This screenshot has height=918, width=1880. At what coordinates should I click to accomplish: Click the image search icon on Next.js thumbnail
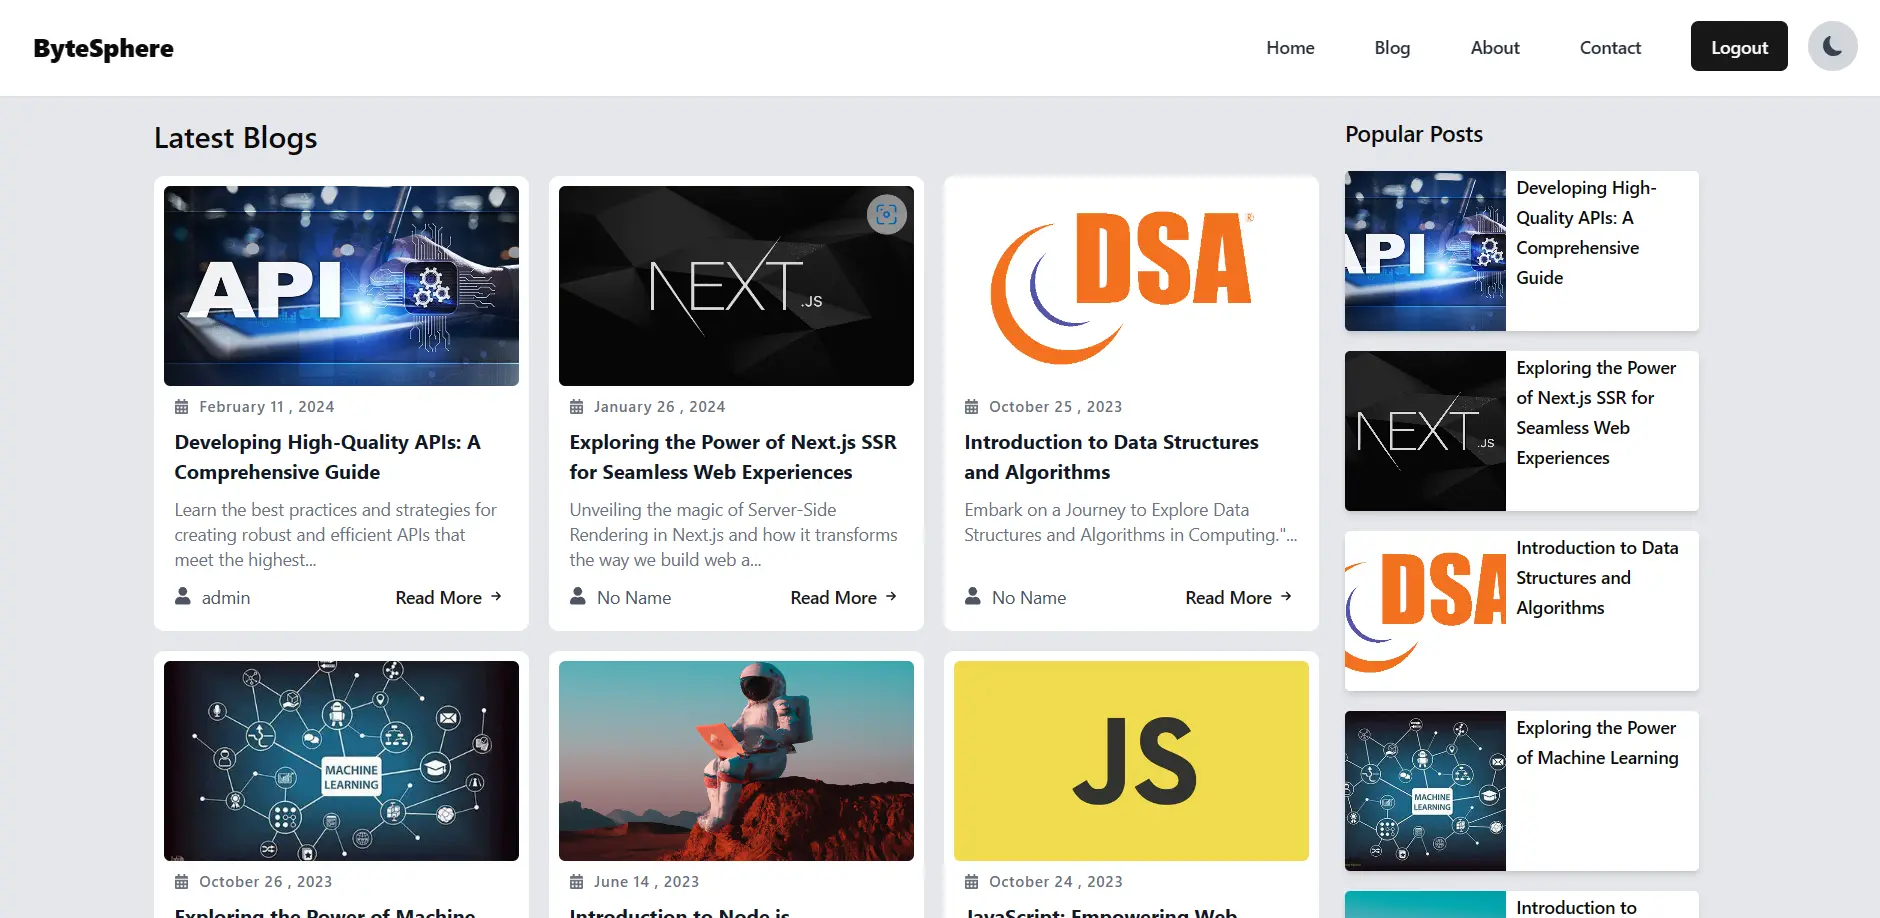[x=886, y=214]
